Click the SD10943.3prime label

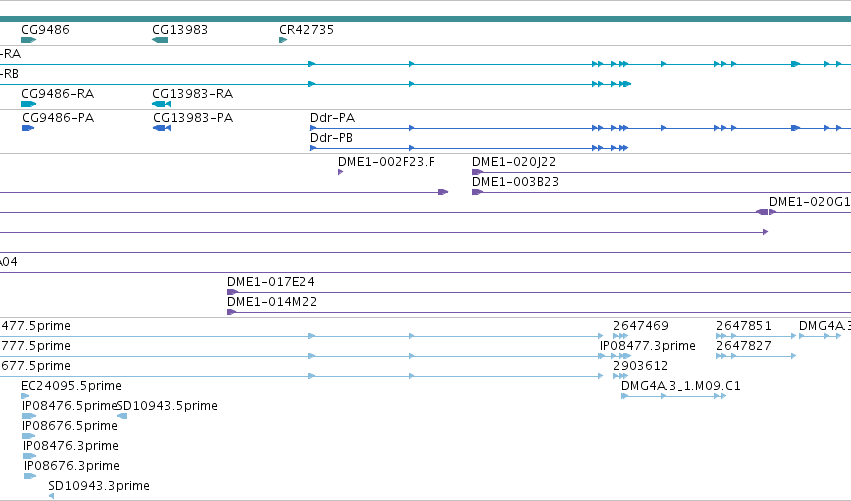click(99, 486)
